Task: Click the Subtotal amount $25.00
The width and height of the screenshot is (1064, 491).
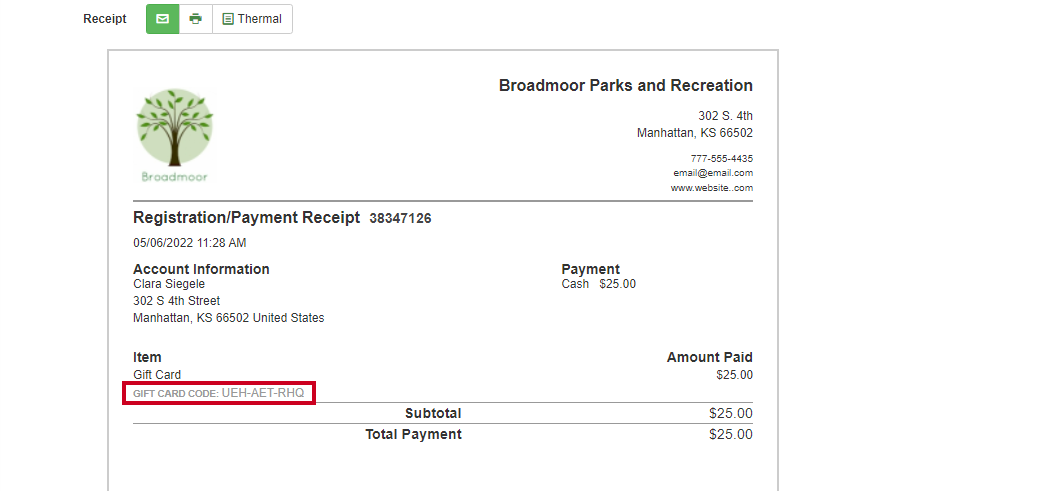Action: [731, 413]
